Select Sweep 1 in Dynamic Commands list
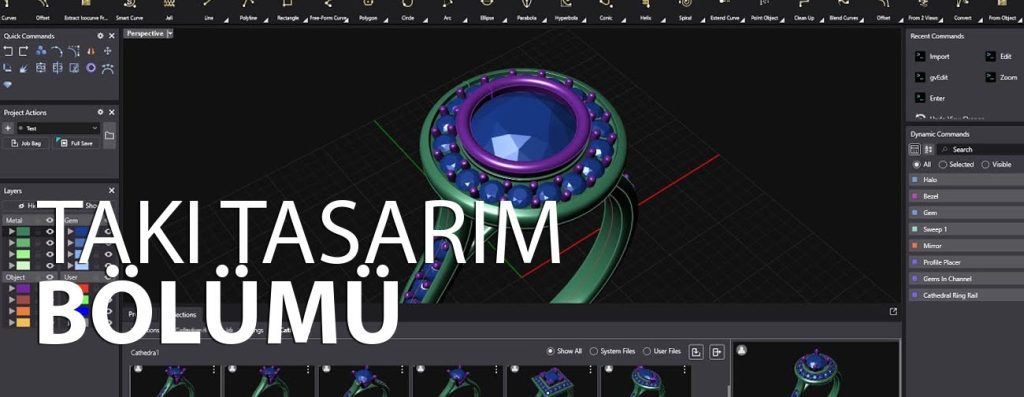 point(966,229)
